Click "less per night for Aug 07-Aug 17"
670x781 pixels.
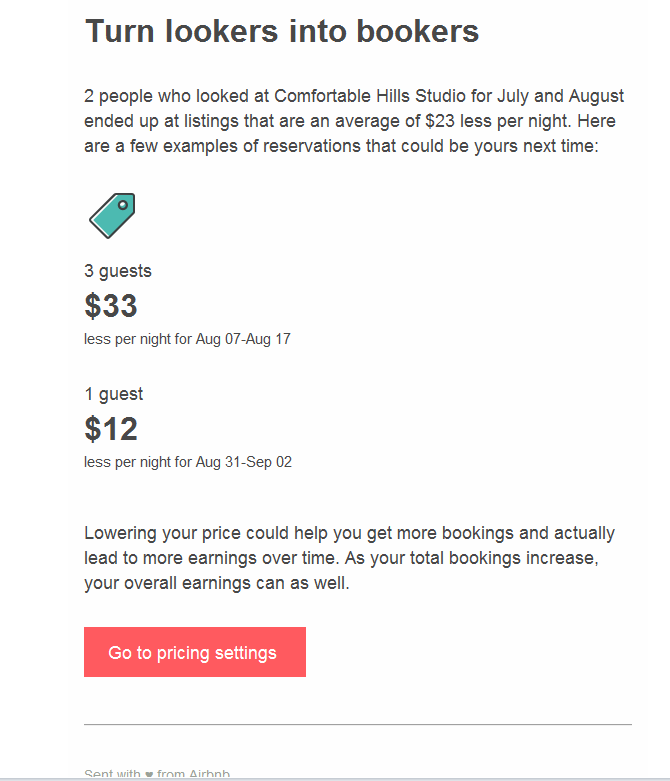click(x=187, y=339)
